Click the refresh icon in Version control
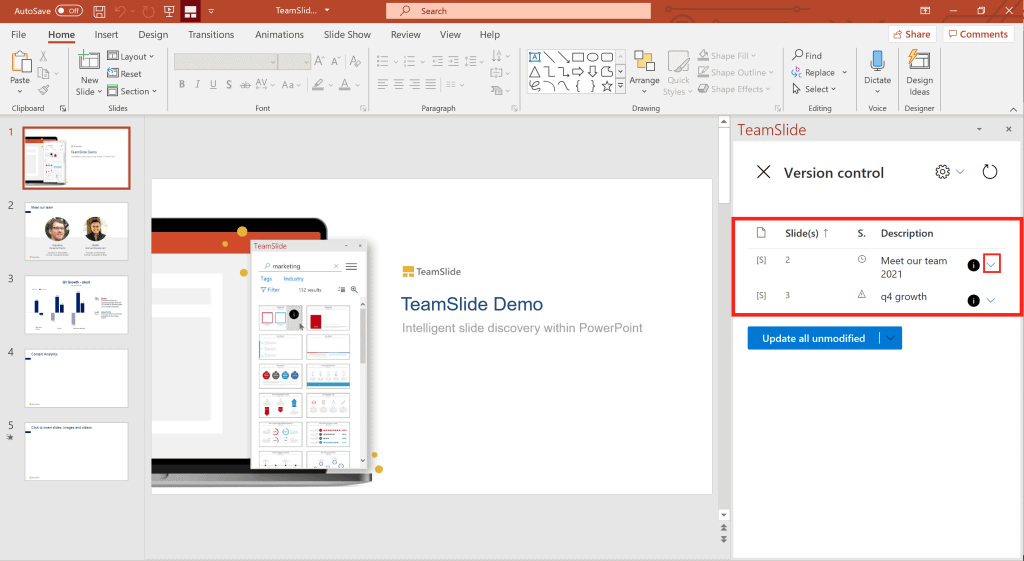 tap(990, 172)
